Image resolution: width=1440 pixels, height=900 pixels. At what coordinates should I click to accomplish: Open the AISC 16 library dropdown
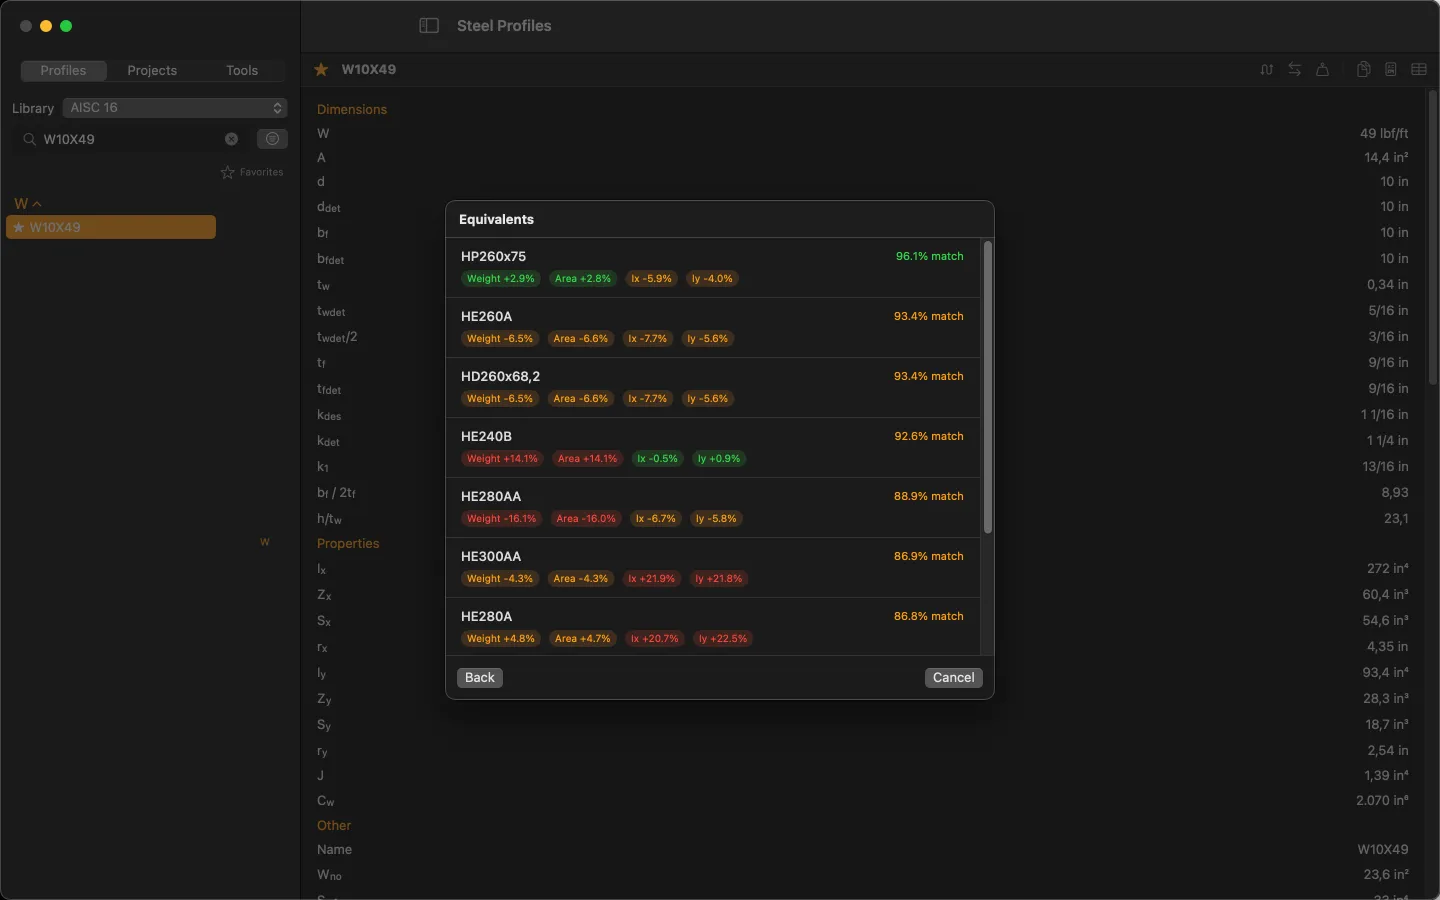coord(175,108)
